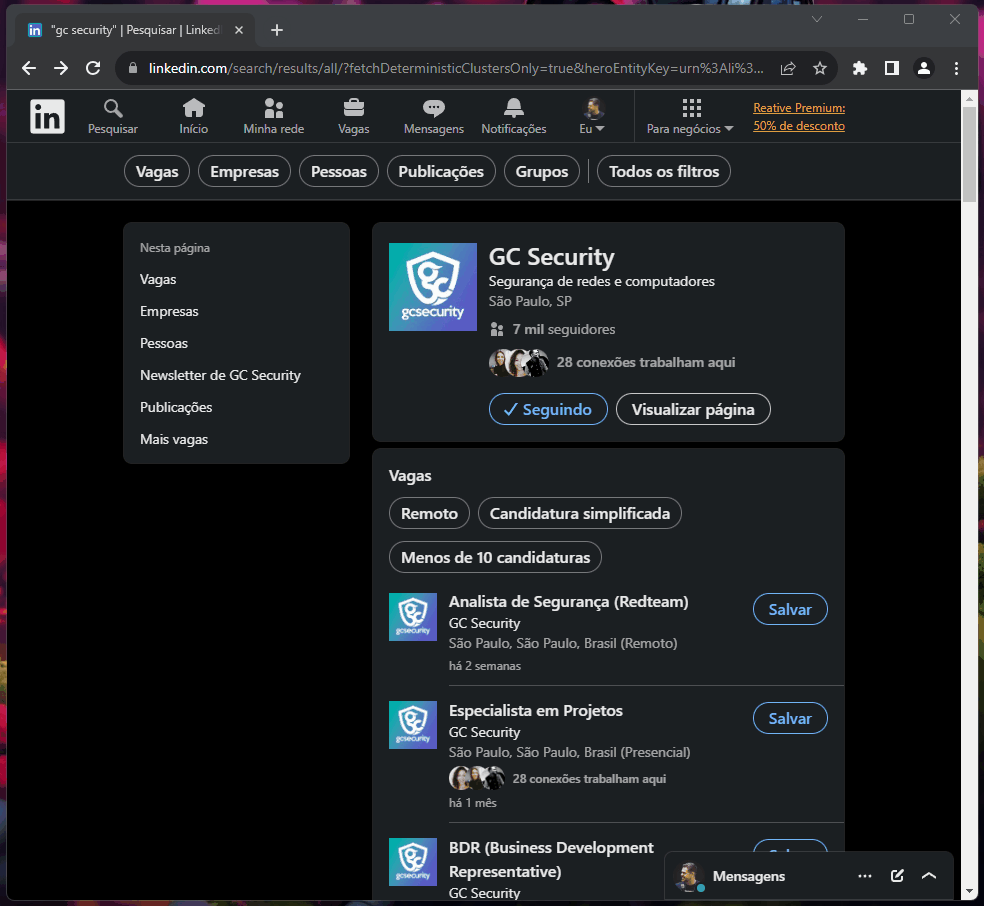Image resolution: width=984 pixels, height=906 pixels.
Task: Click logo beside Especialista em Projetos job
Action: [x=413, y=725]
